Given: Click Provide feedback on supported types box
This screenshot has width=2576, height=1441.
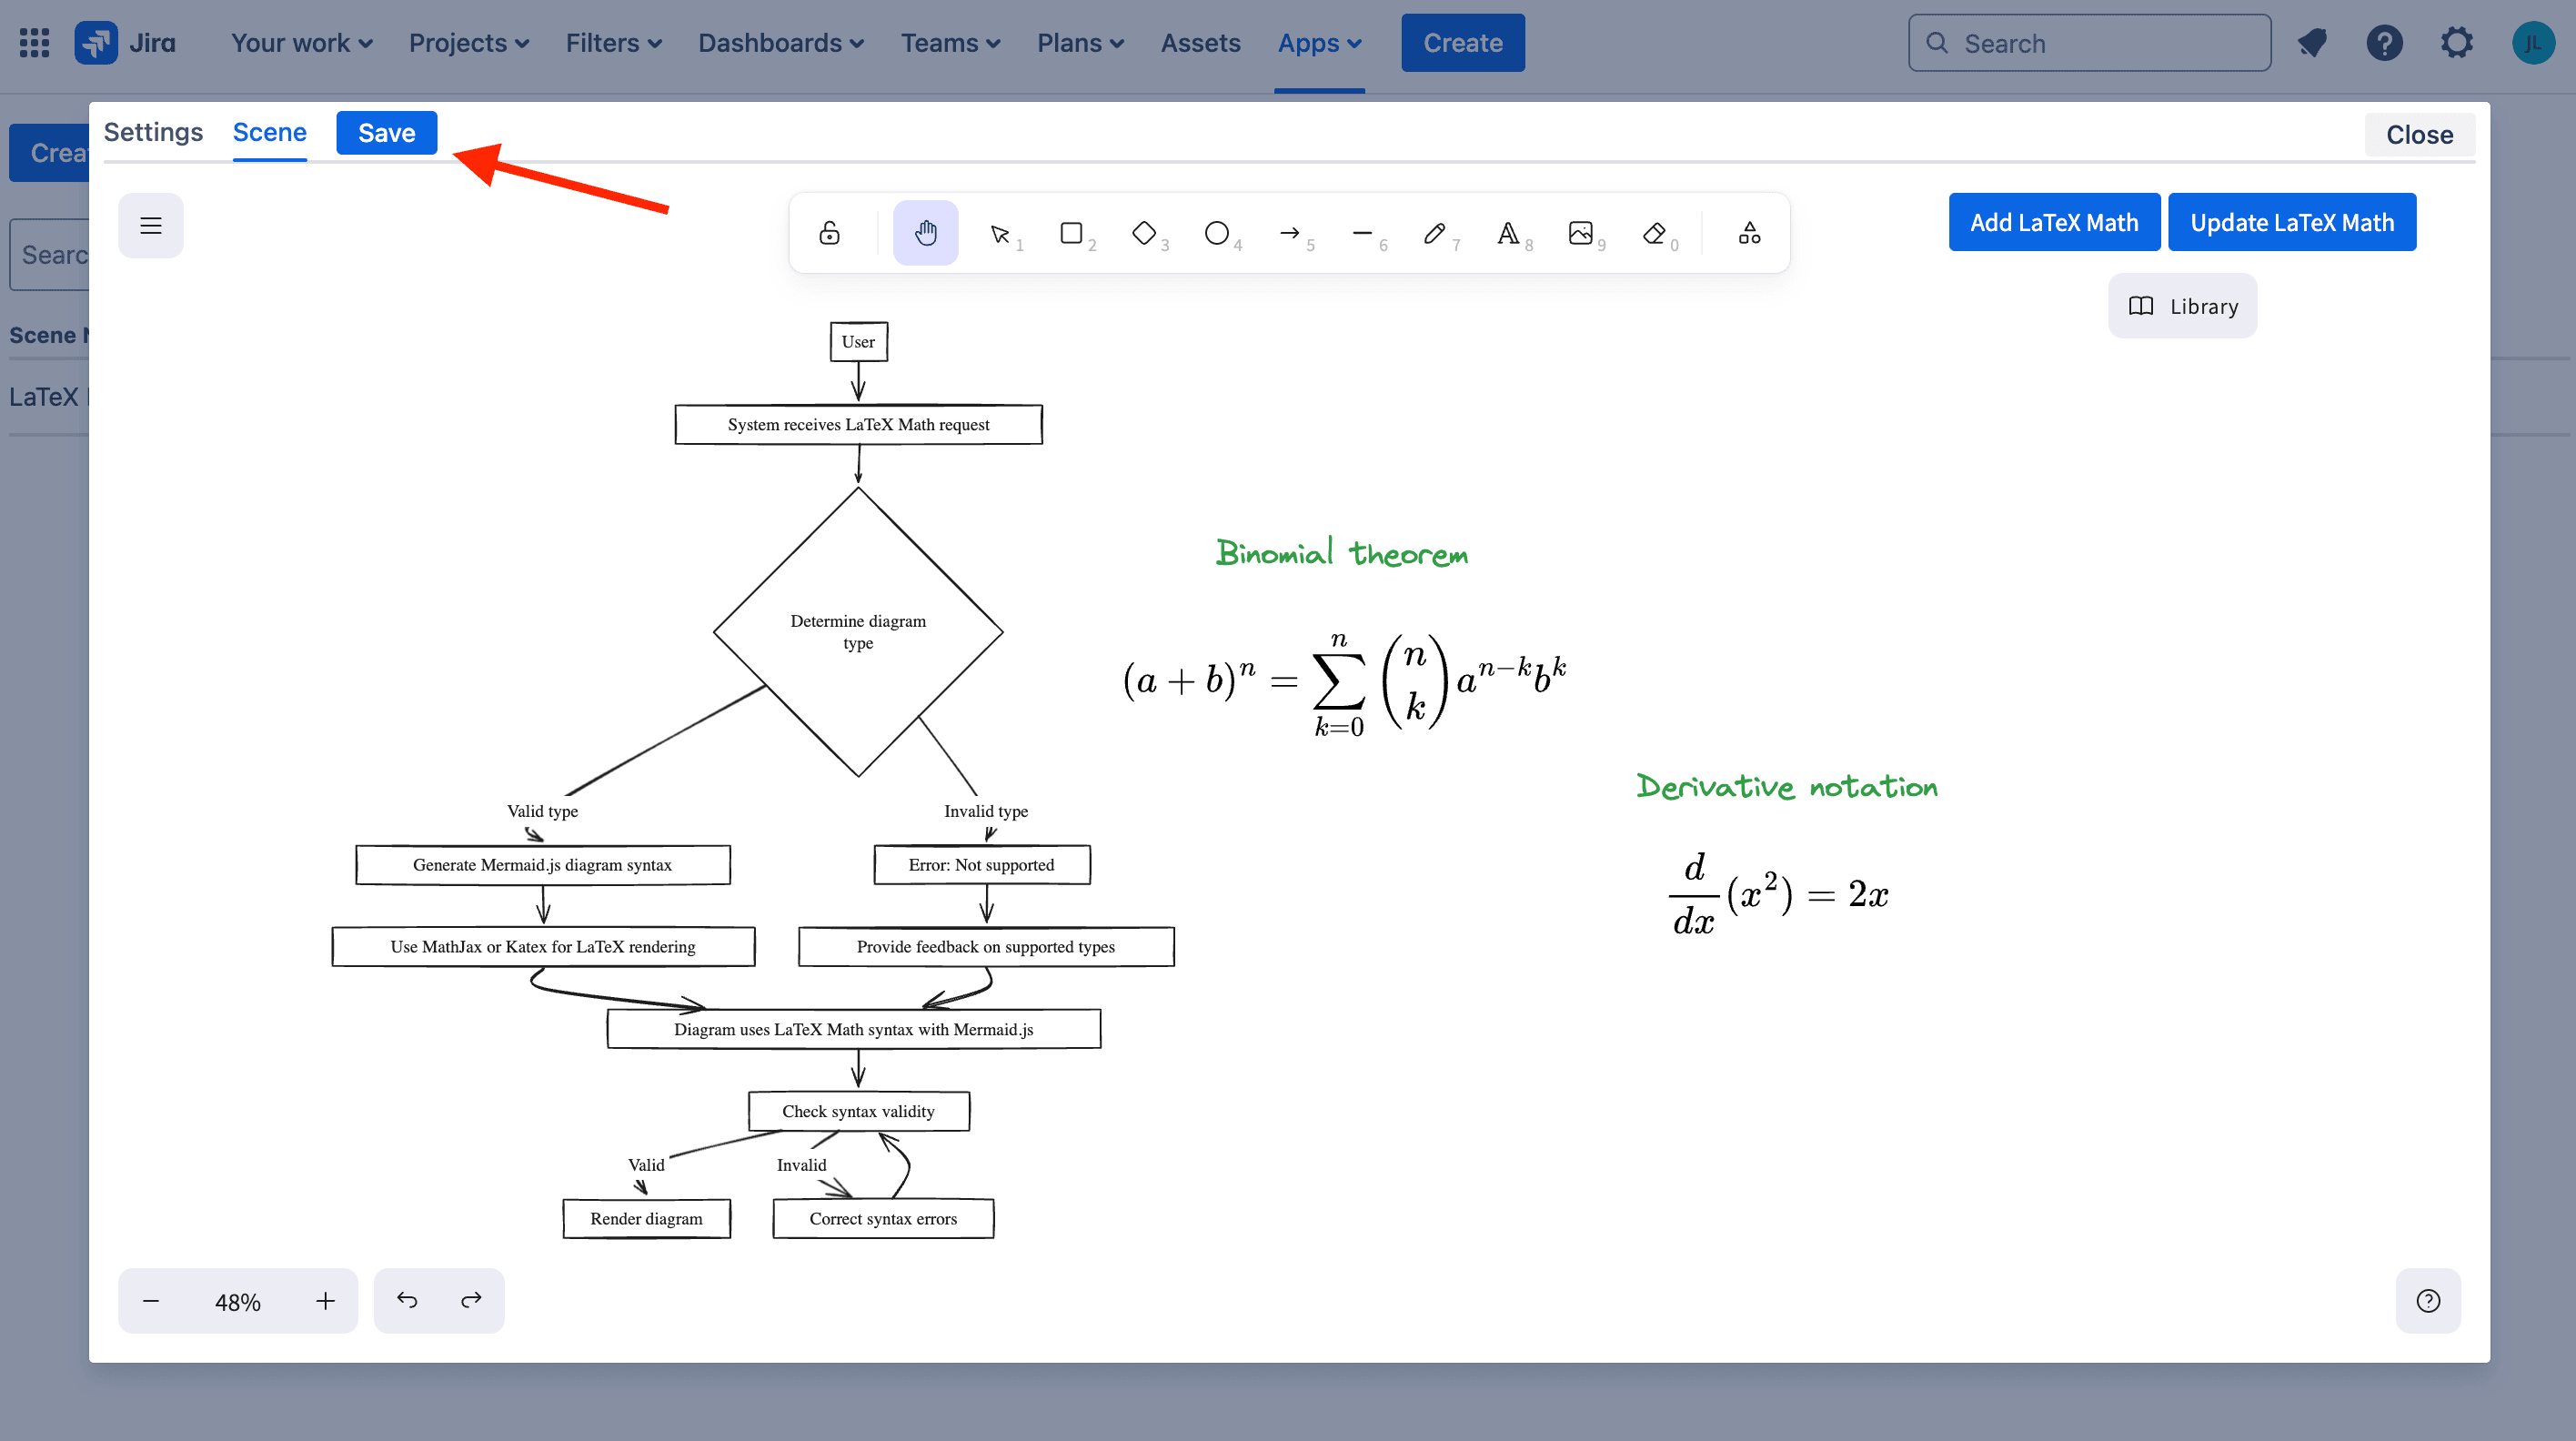Looking at the screenshot, I should (985, 947).
